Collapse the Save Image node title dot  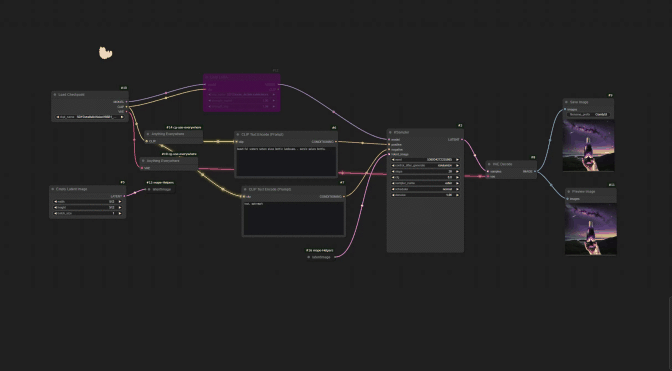(x=566, y=102)
